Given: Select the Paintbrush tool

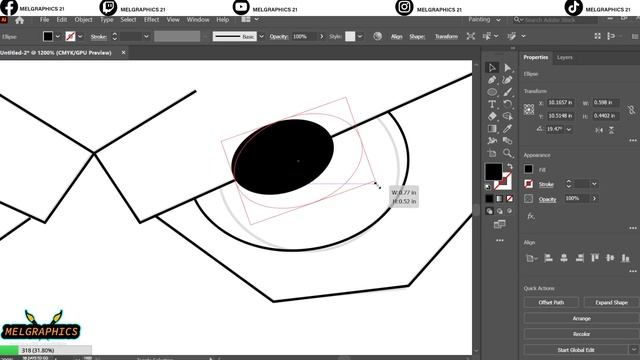Looking at the screenshot, I should [507, 92].
